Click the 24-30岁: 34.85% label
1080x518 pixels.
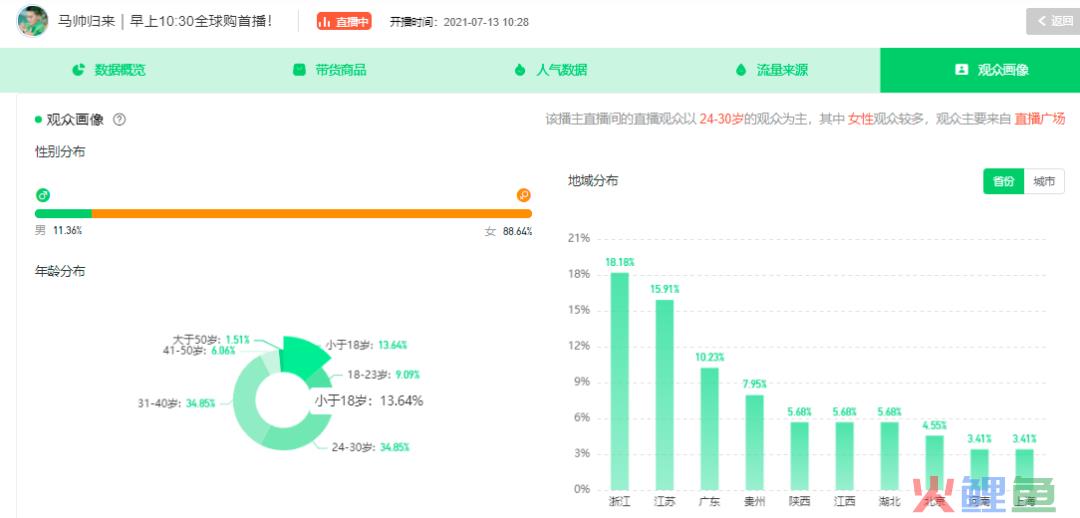(x=371, y=447)
